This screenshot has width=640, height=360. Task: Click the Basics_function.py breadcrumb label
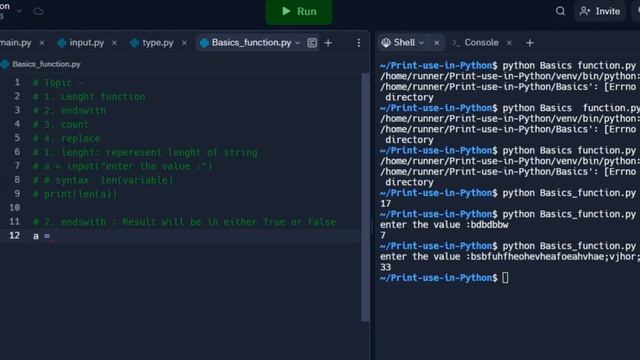(x=46, y=64)
